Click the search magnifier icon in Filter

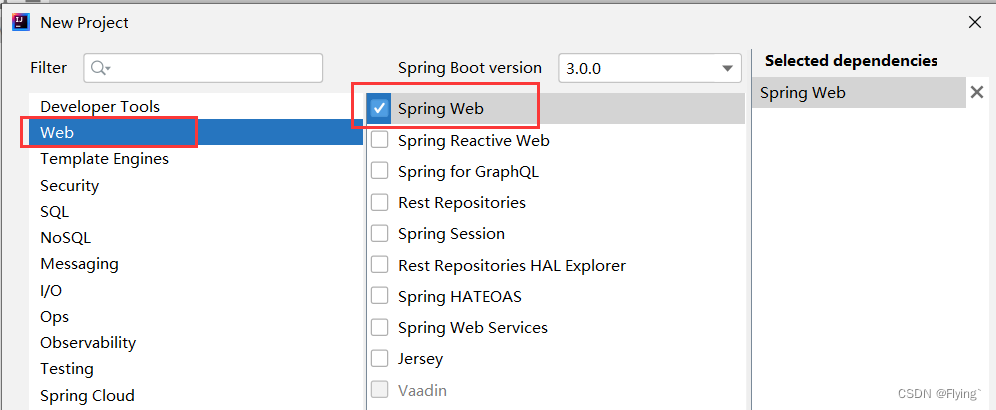[x=100, y=68]
